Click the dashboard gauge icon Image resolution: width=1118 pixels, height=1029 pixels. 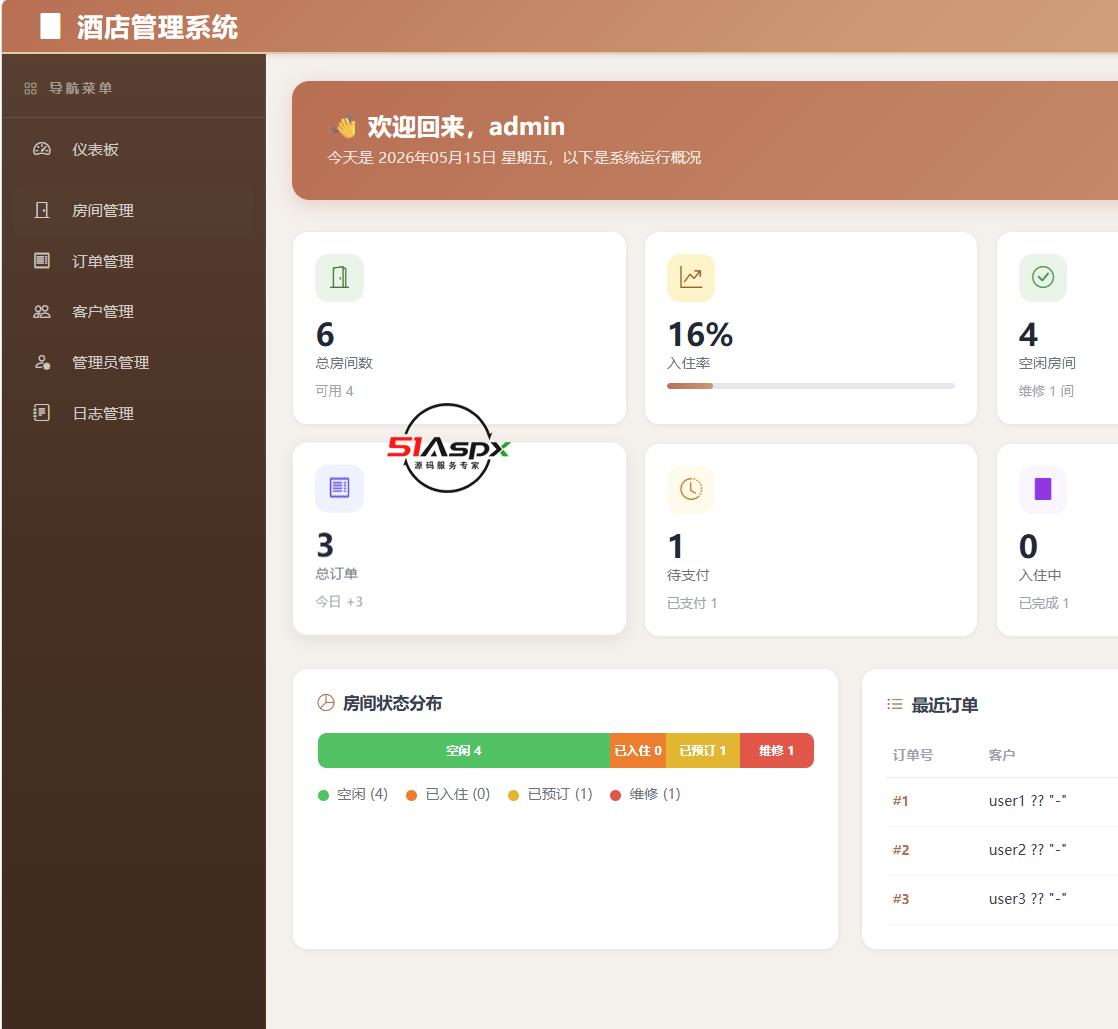(42, 149)
